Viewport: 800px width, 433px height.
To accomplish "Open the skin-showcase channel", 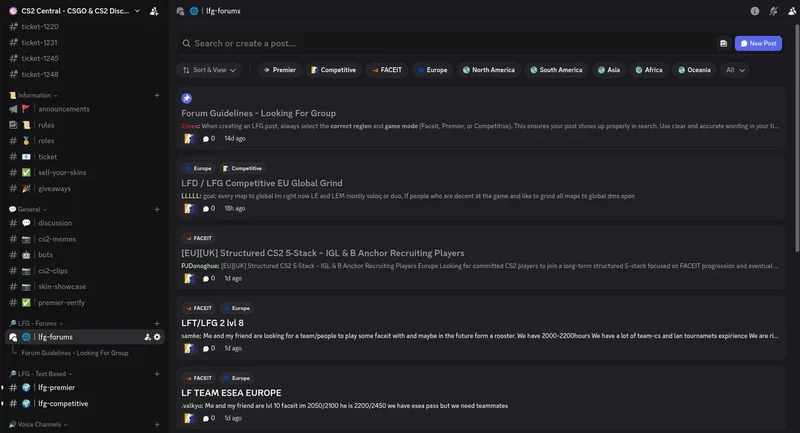I will click(85, 287).
